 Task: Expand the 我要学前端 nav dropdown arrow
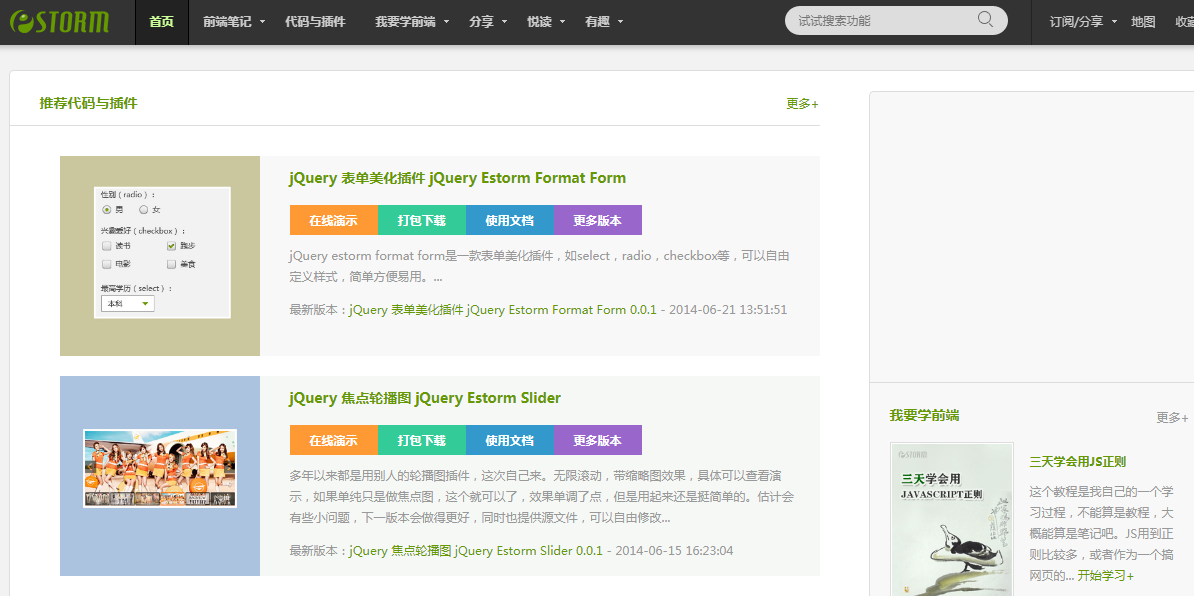(x=446, y=22)
